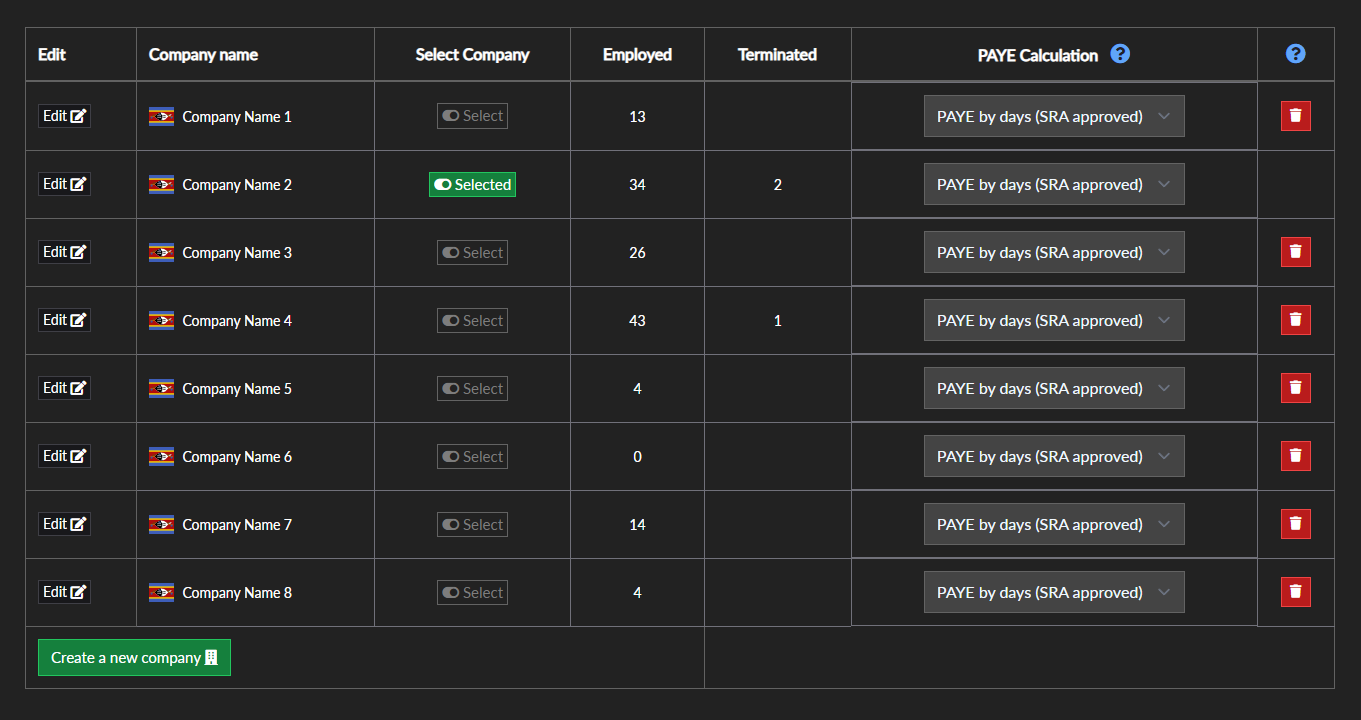Click the Employed column header
This screenshot has width=1361, height=720.
click(x=637, y=55)
